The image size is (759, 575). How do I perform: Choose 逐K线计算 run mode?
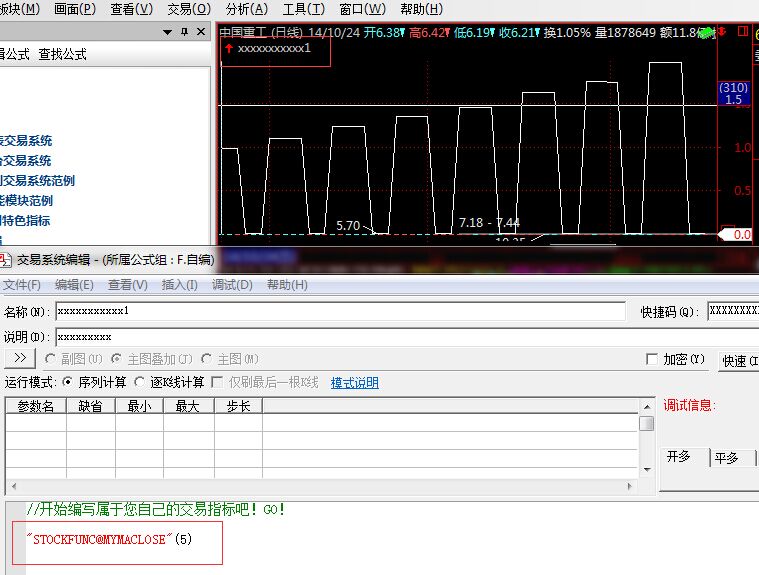140,383
